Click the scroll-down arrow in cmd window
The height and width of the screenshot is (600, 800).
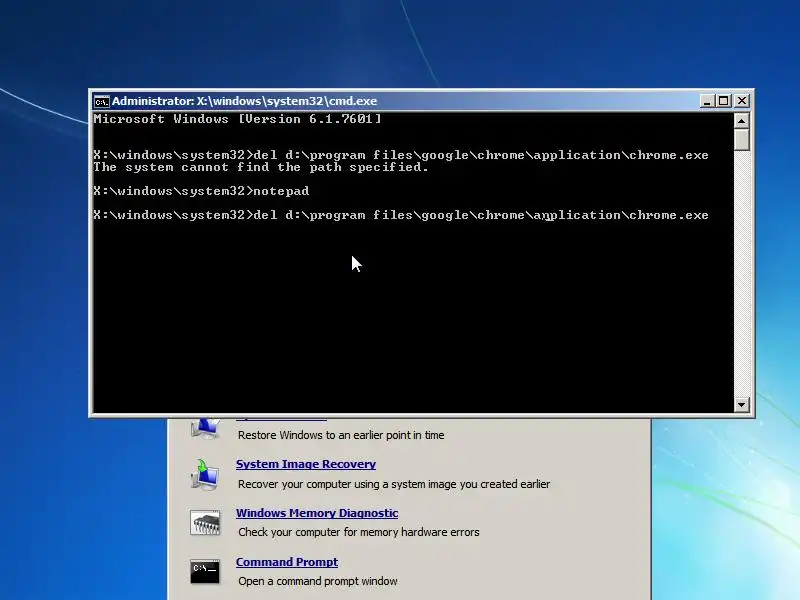[x=741, y=405]
